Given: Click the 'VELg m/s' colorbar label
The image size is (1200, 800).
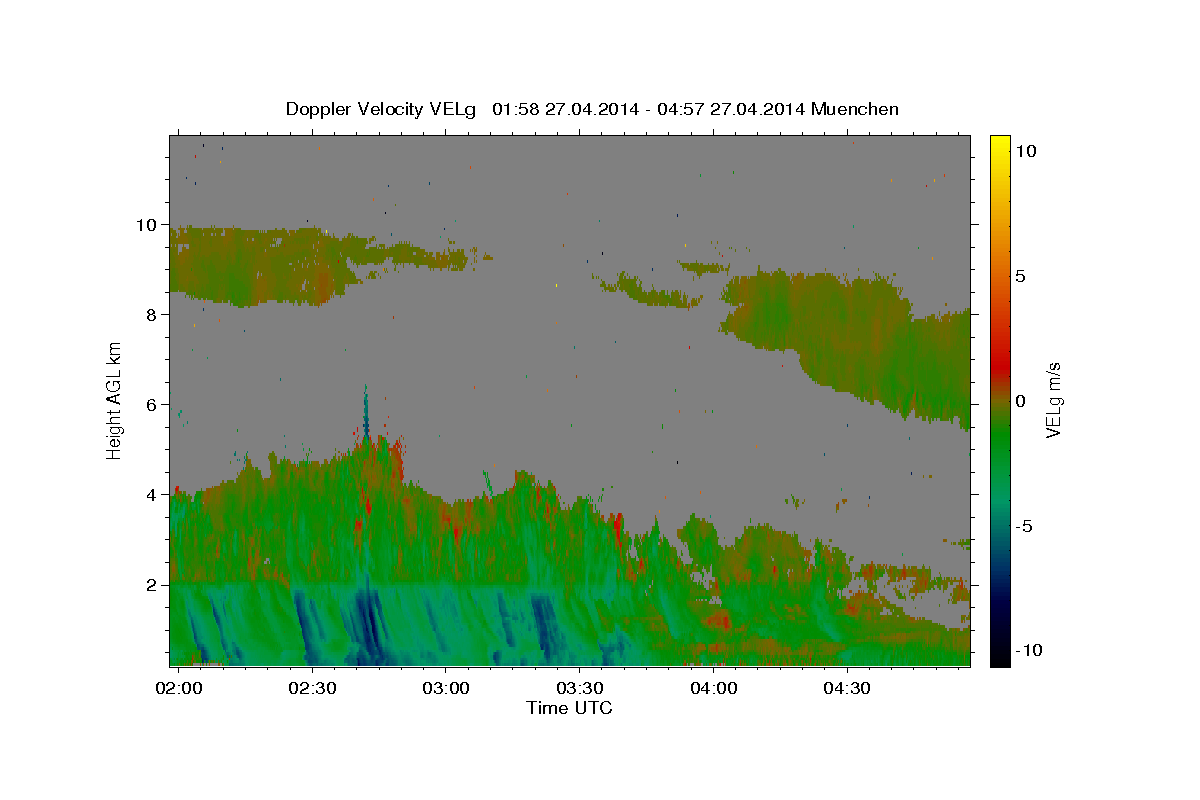Looking at the screenshot, I should pyautogui.click(x=1054, y=399).
